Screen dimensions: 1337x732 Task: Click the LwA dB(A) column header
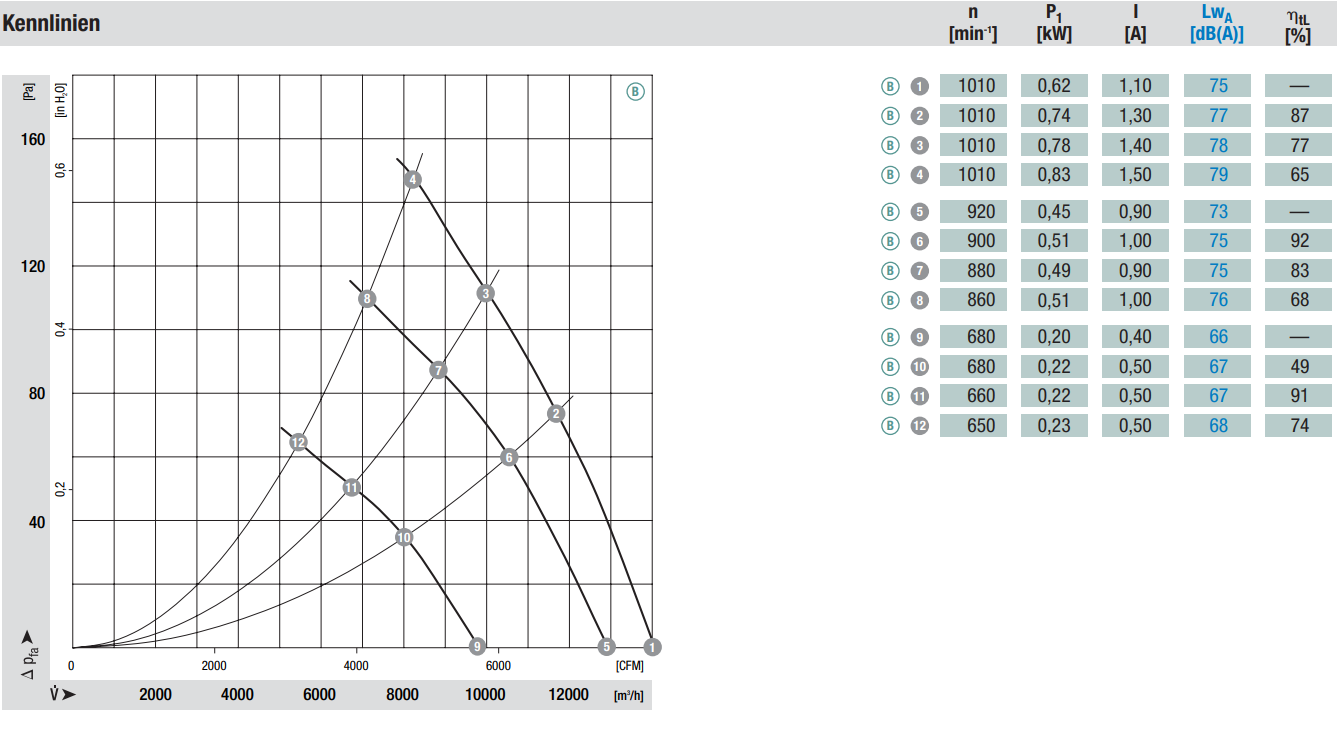[x=1217, y=23]
